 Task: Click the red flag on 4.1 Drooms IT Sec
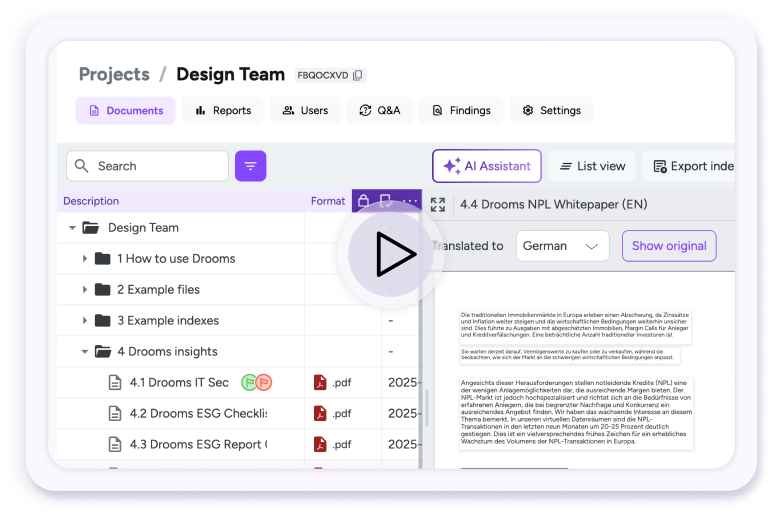pos(263,382)
